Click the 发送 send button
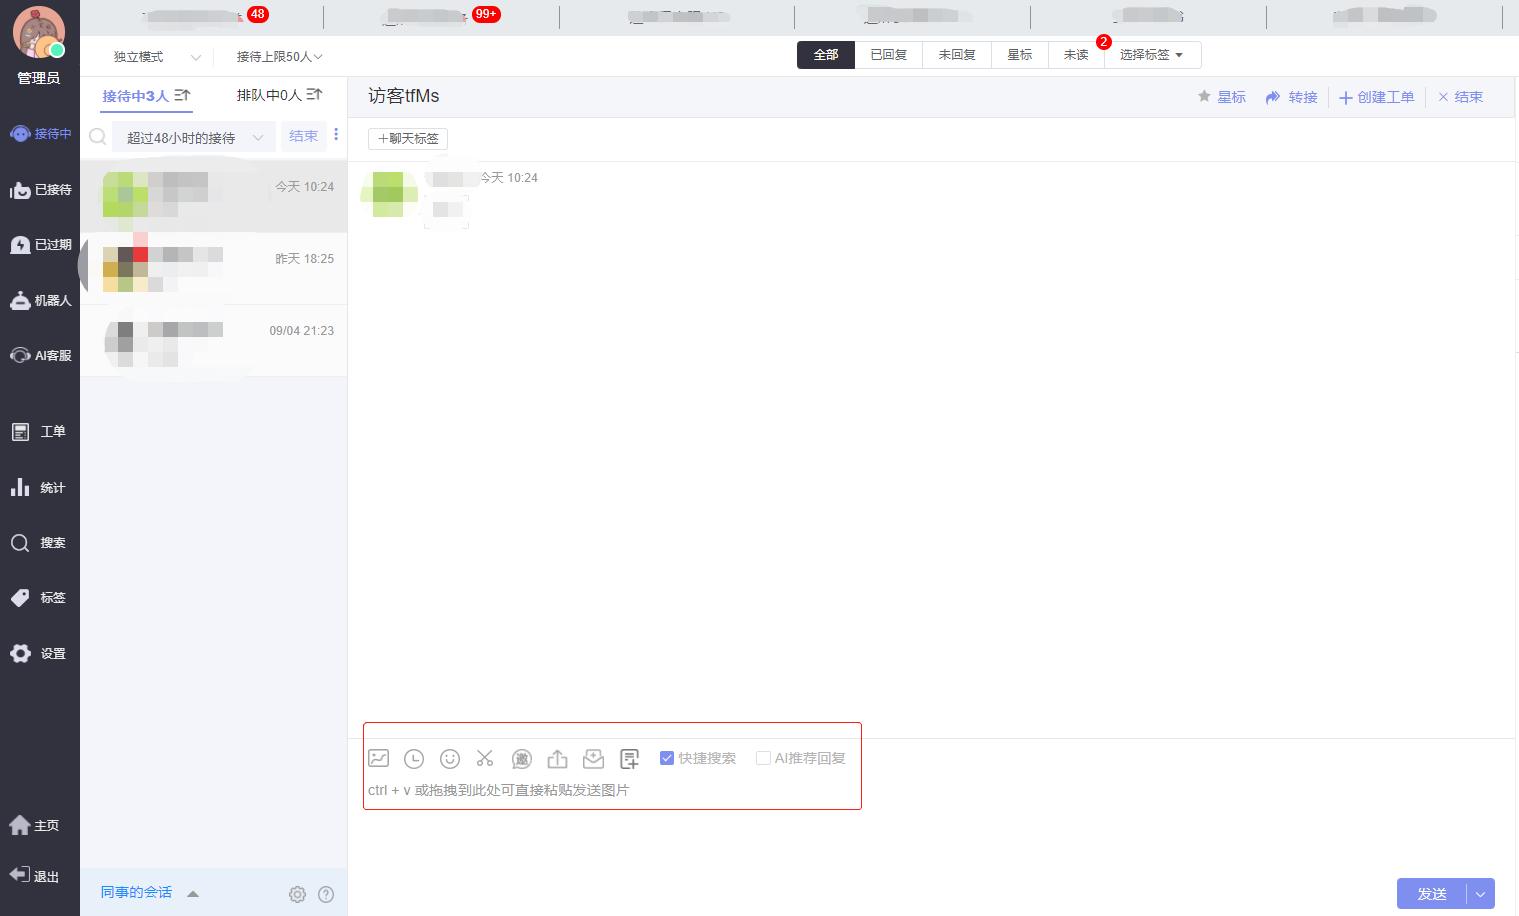This screenshot has height=916, width=1519. [1431, 893]
